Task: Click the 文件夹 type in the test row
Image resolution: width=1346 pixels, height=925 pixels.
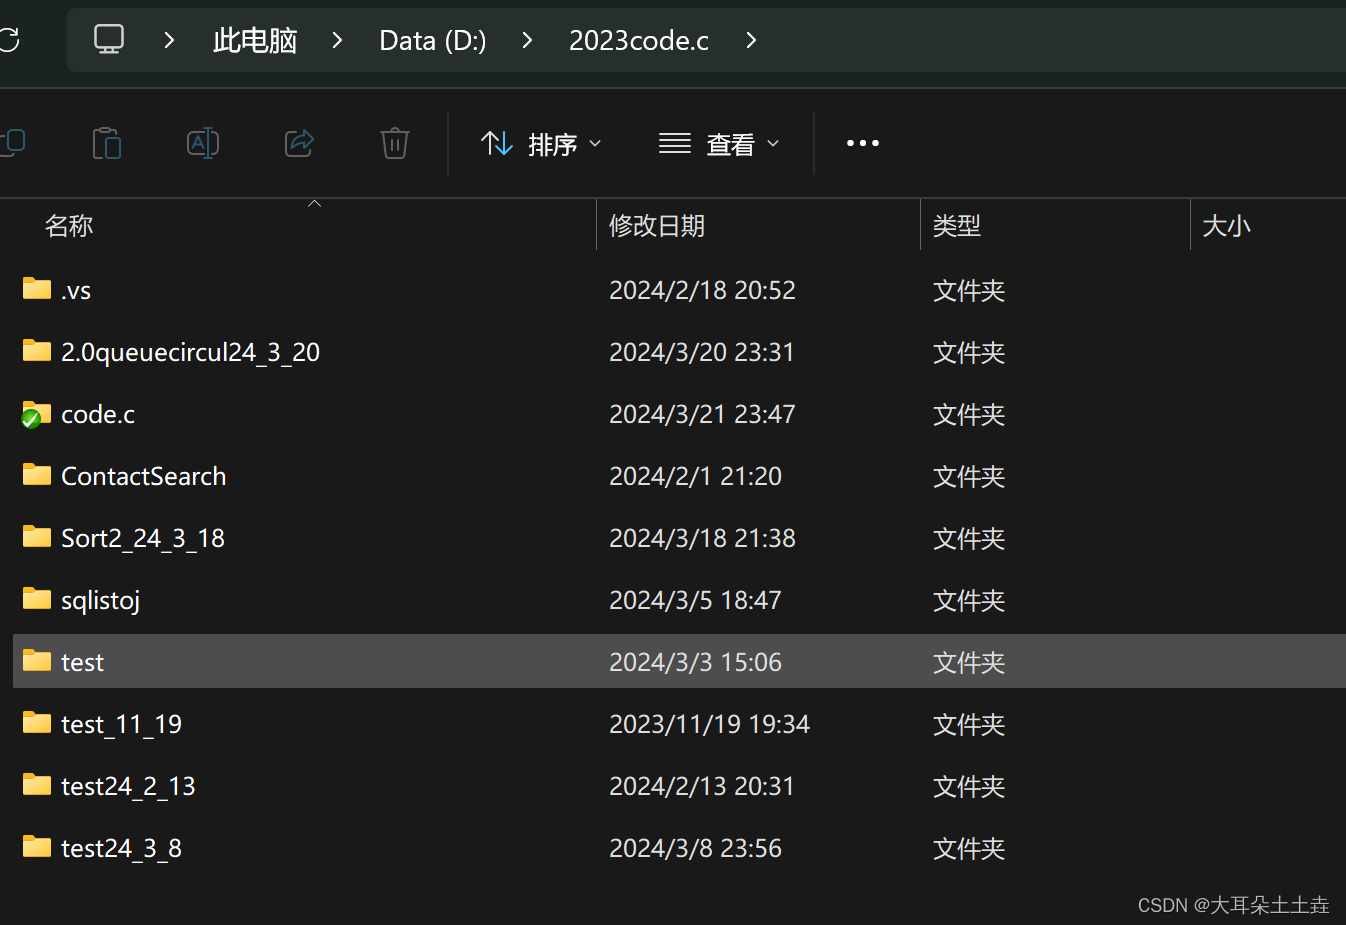Action: coord(969,663)
